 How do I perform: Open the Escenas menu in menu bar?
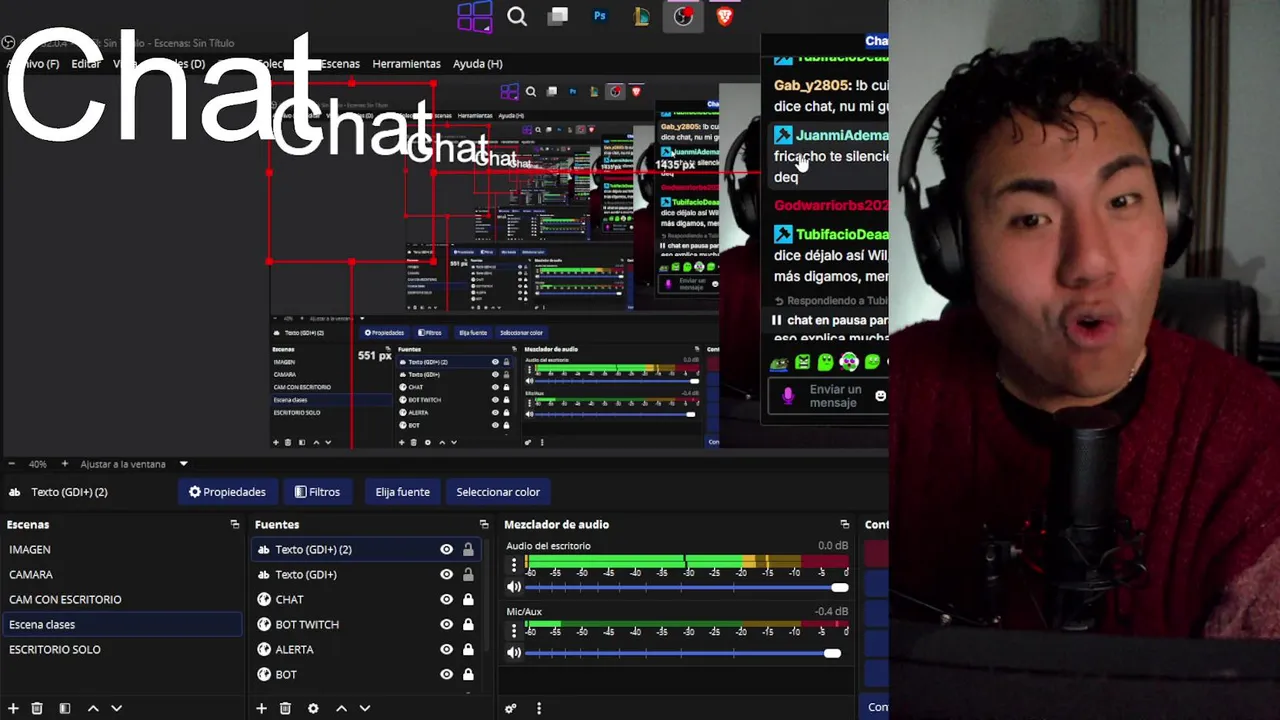tap(340, 64)
